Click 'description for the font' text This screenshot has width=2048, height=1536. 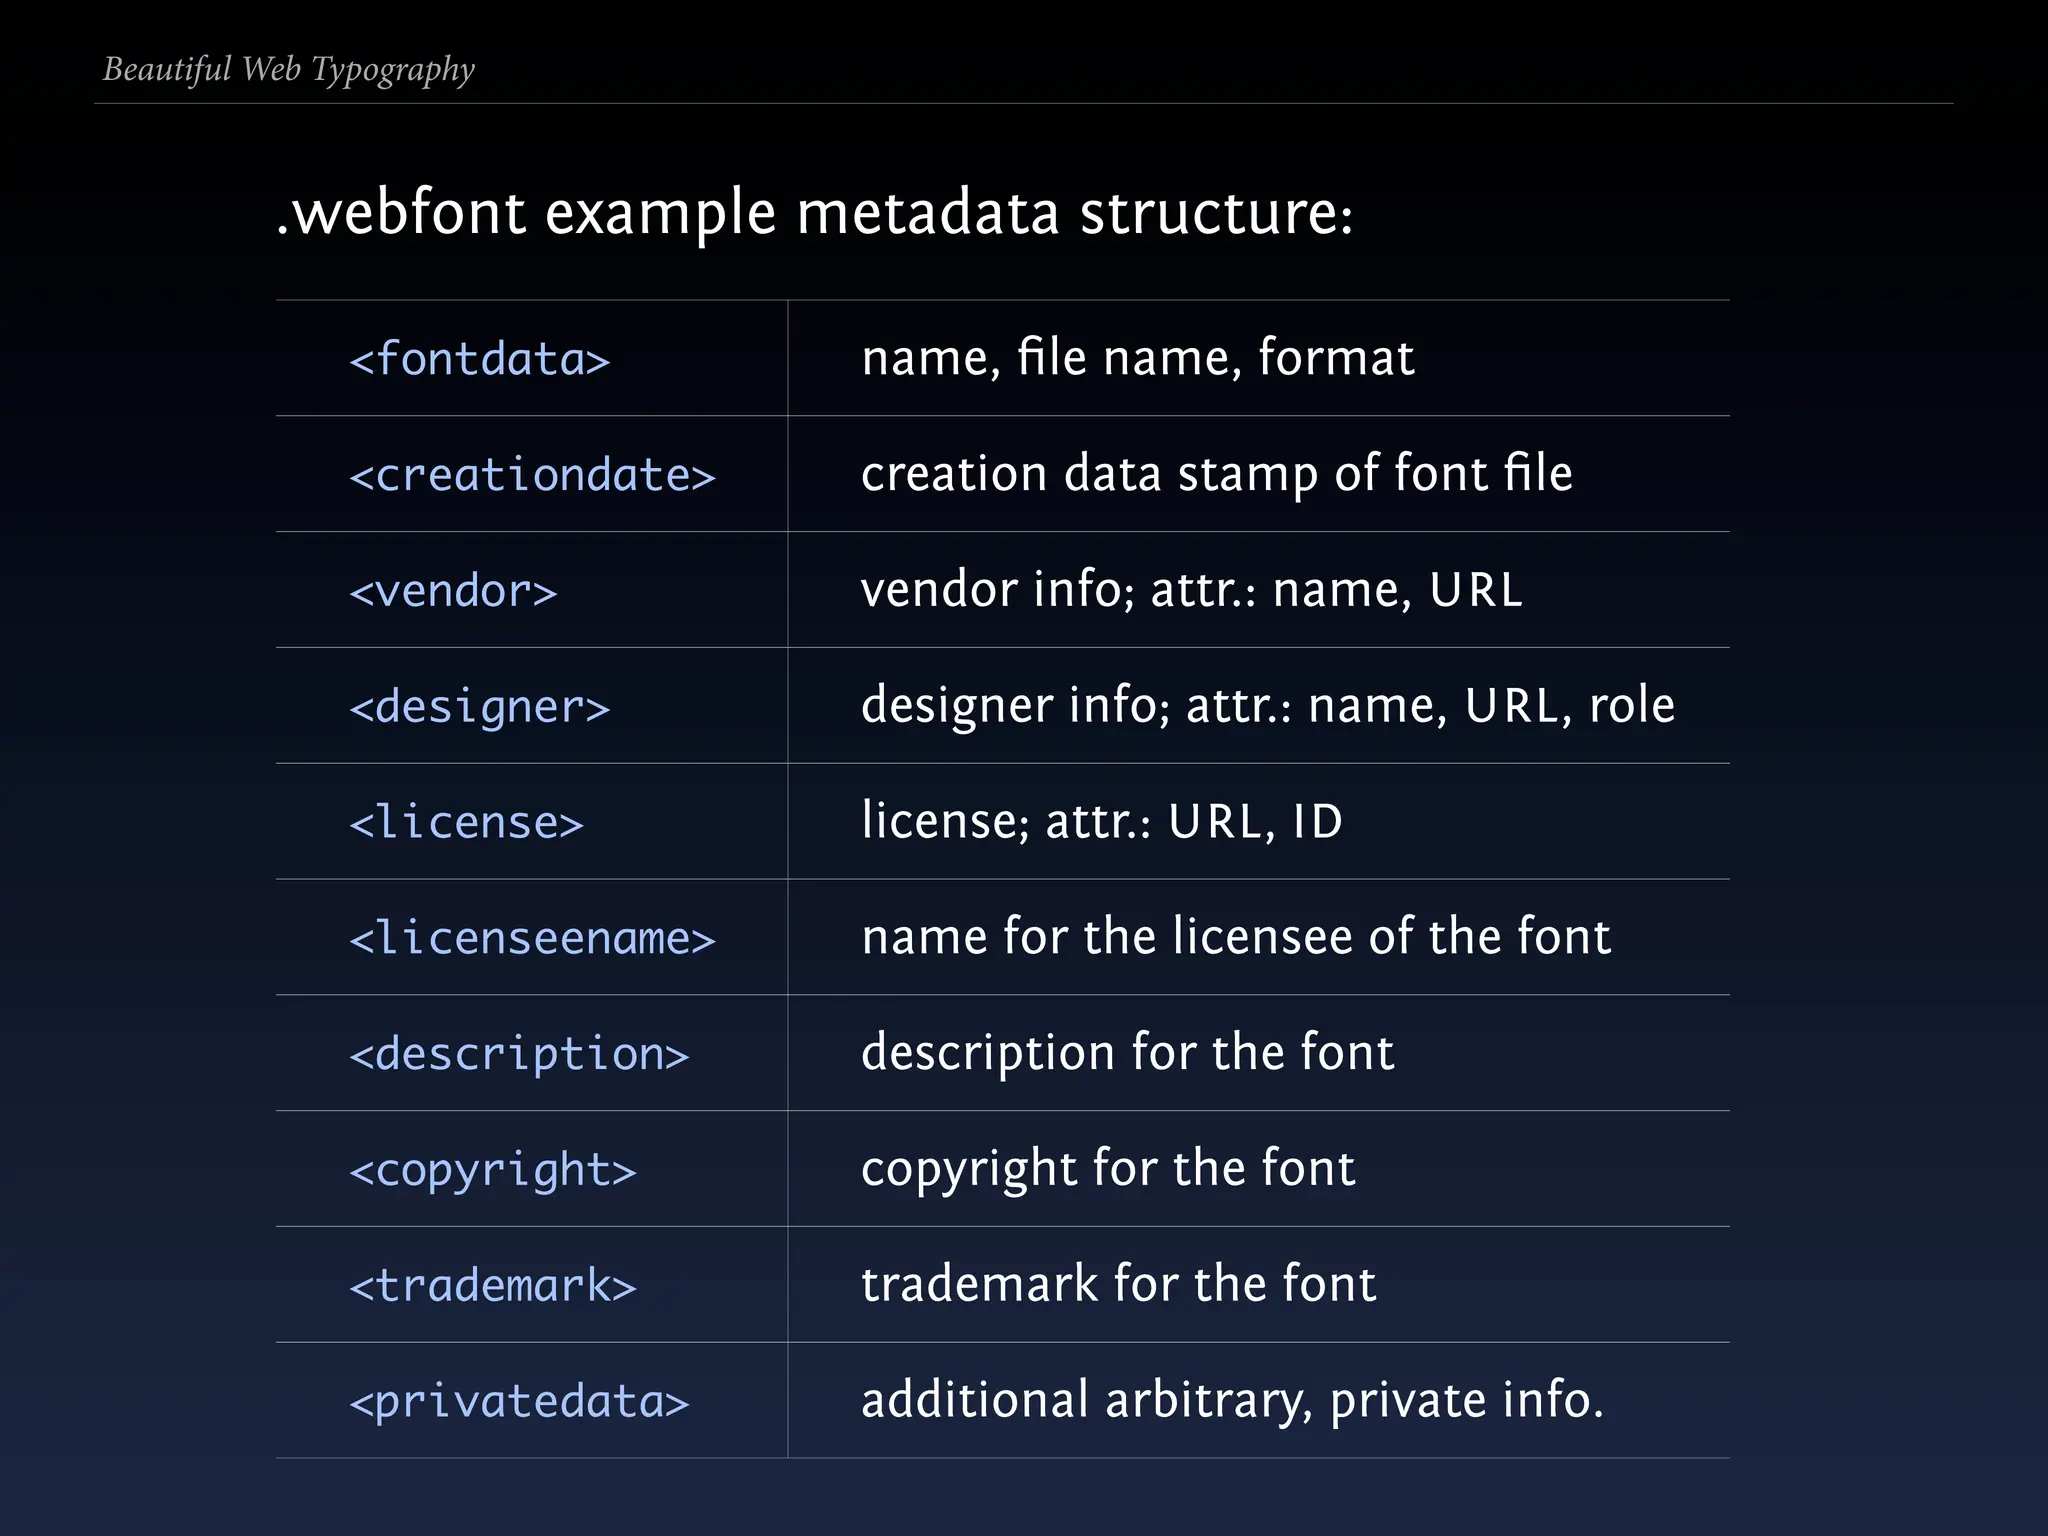(x=1128, y=1054)
